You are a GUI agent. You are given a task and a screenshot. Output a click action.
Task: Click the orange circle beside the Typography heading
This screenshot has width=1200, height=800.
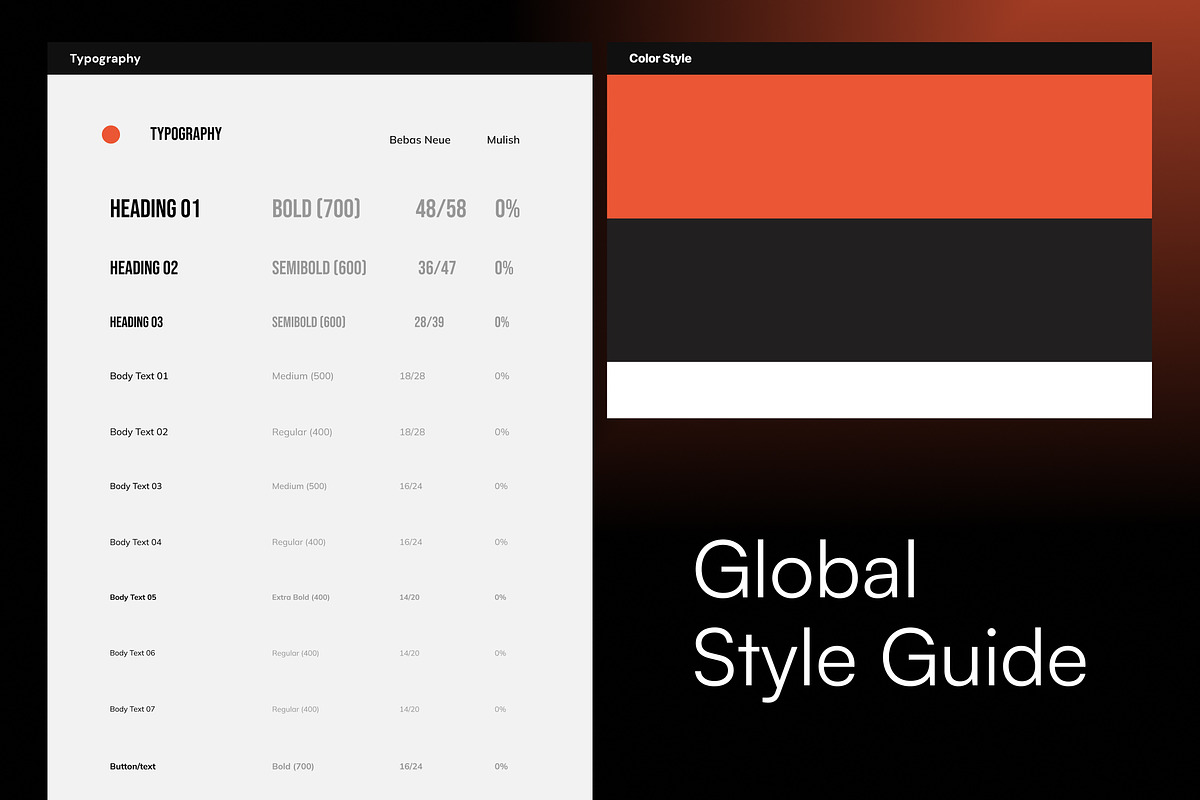tap(111, 134)
